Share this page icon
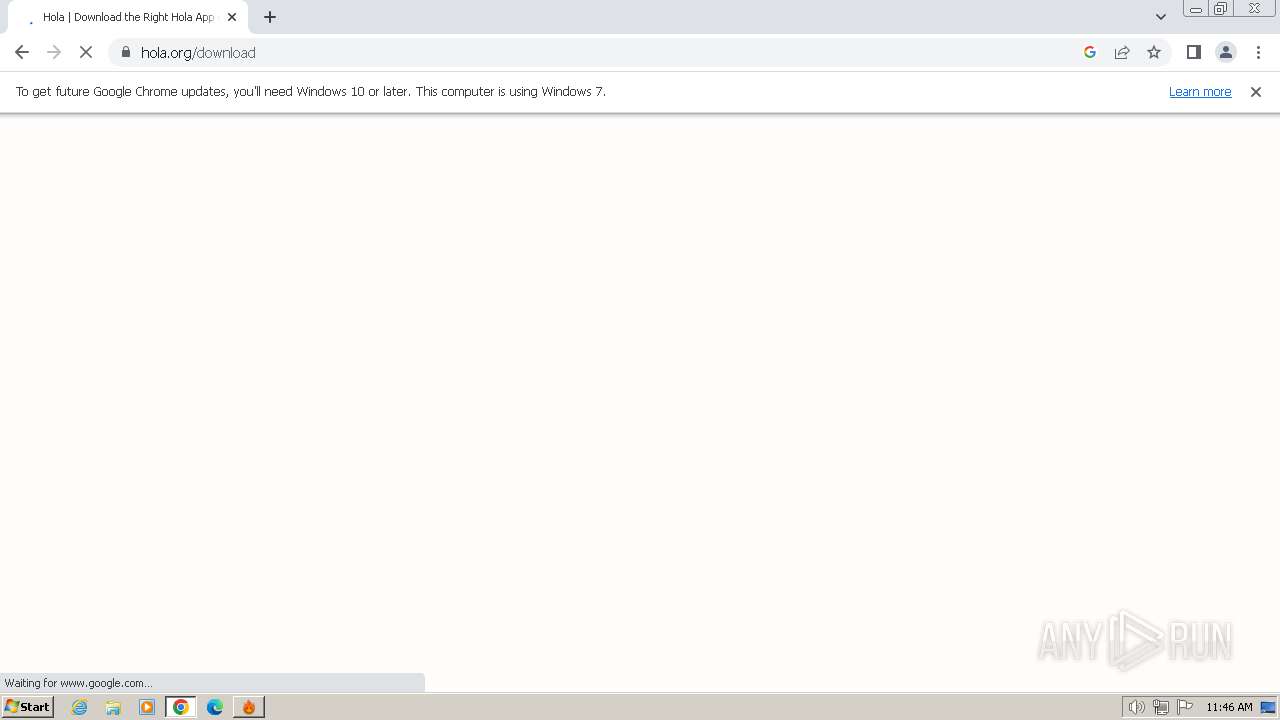This screenshot has height=720, width=1280. (1122, 52)
